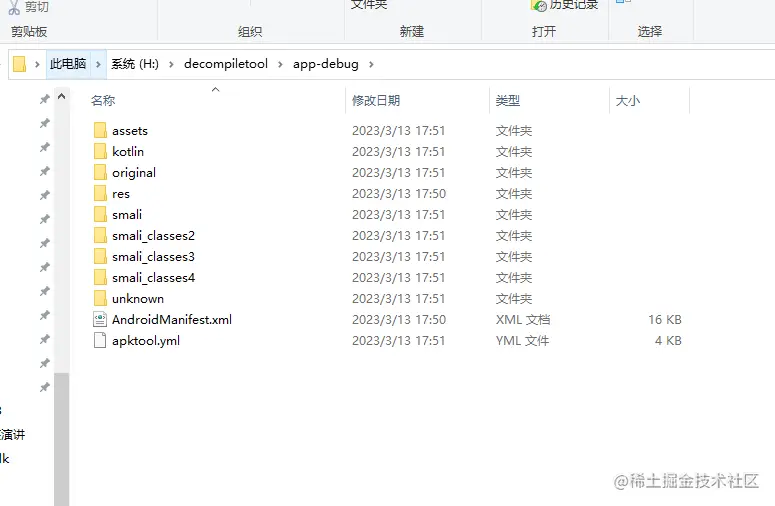775x506 pixels.
Task: Select the smali folder icon
Action: coord(100,214)
